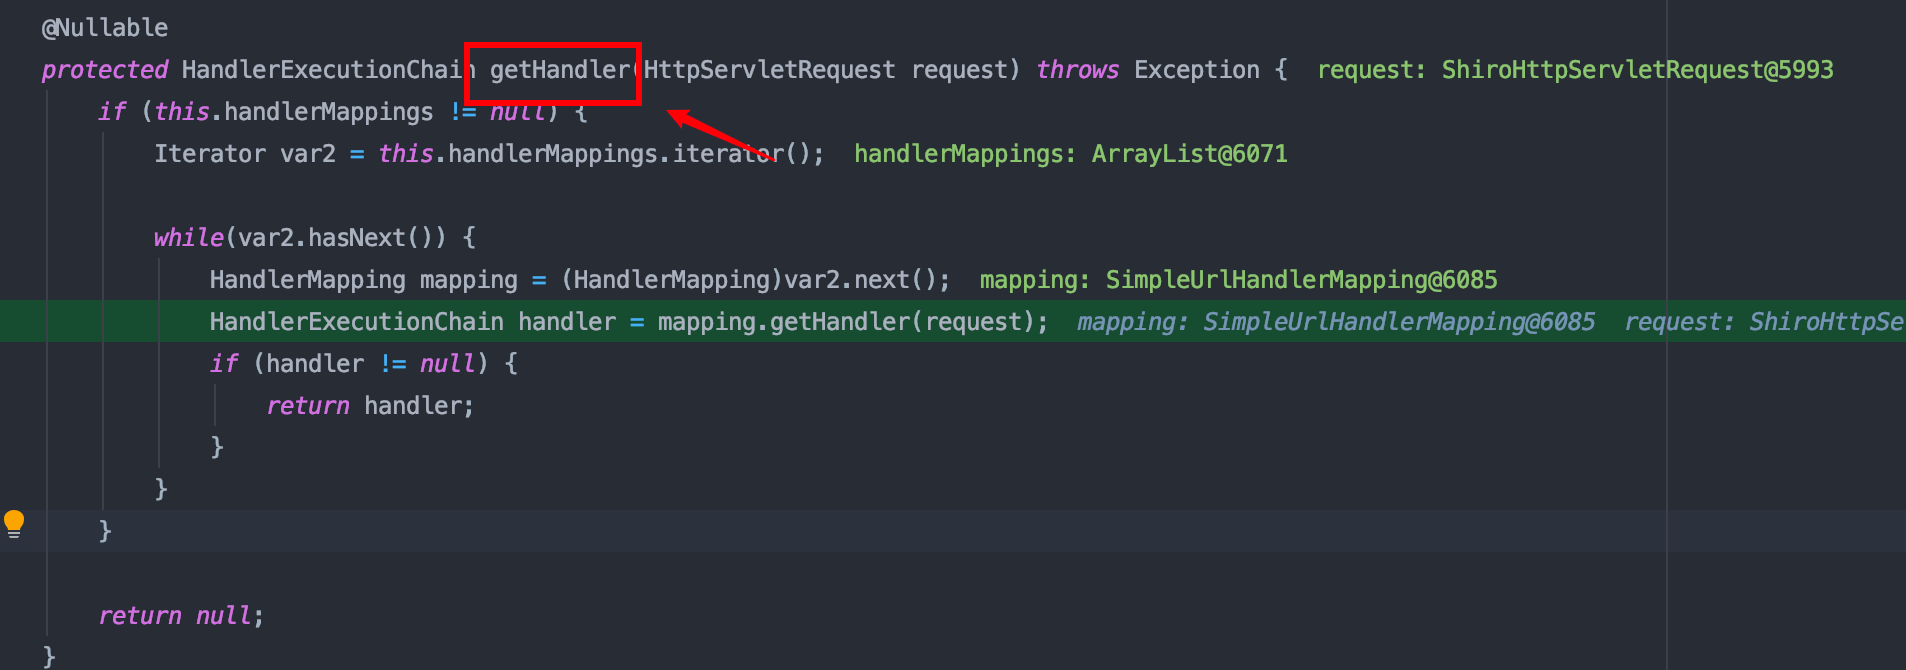
Task: Open italic SimpleUrlHandlerMapping@6085 hint on highlighted line
Action: tap(1398, 322)
